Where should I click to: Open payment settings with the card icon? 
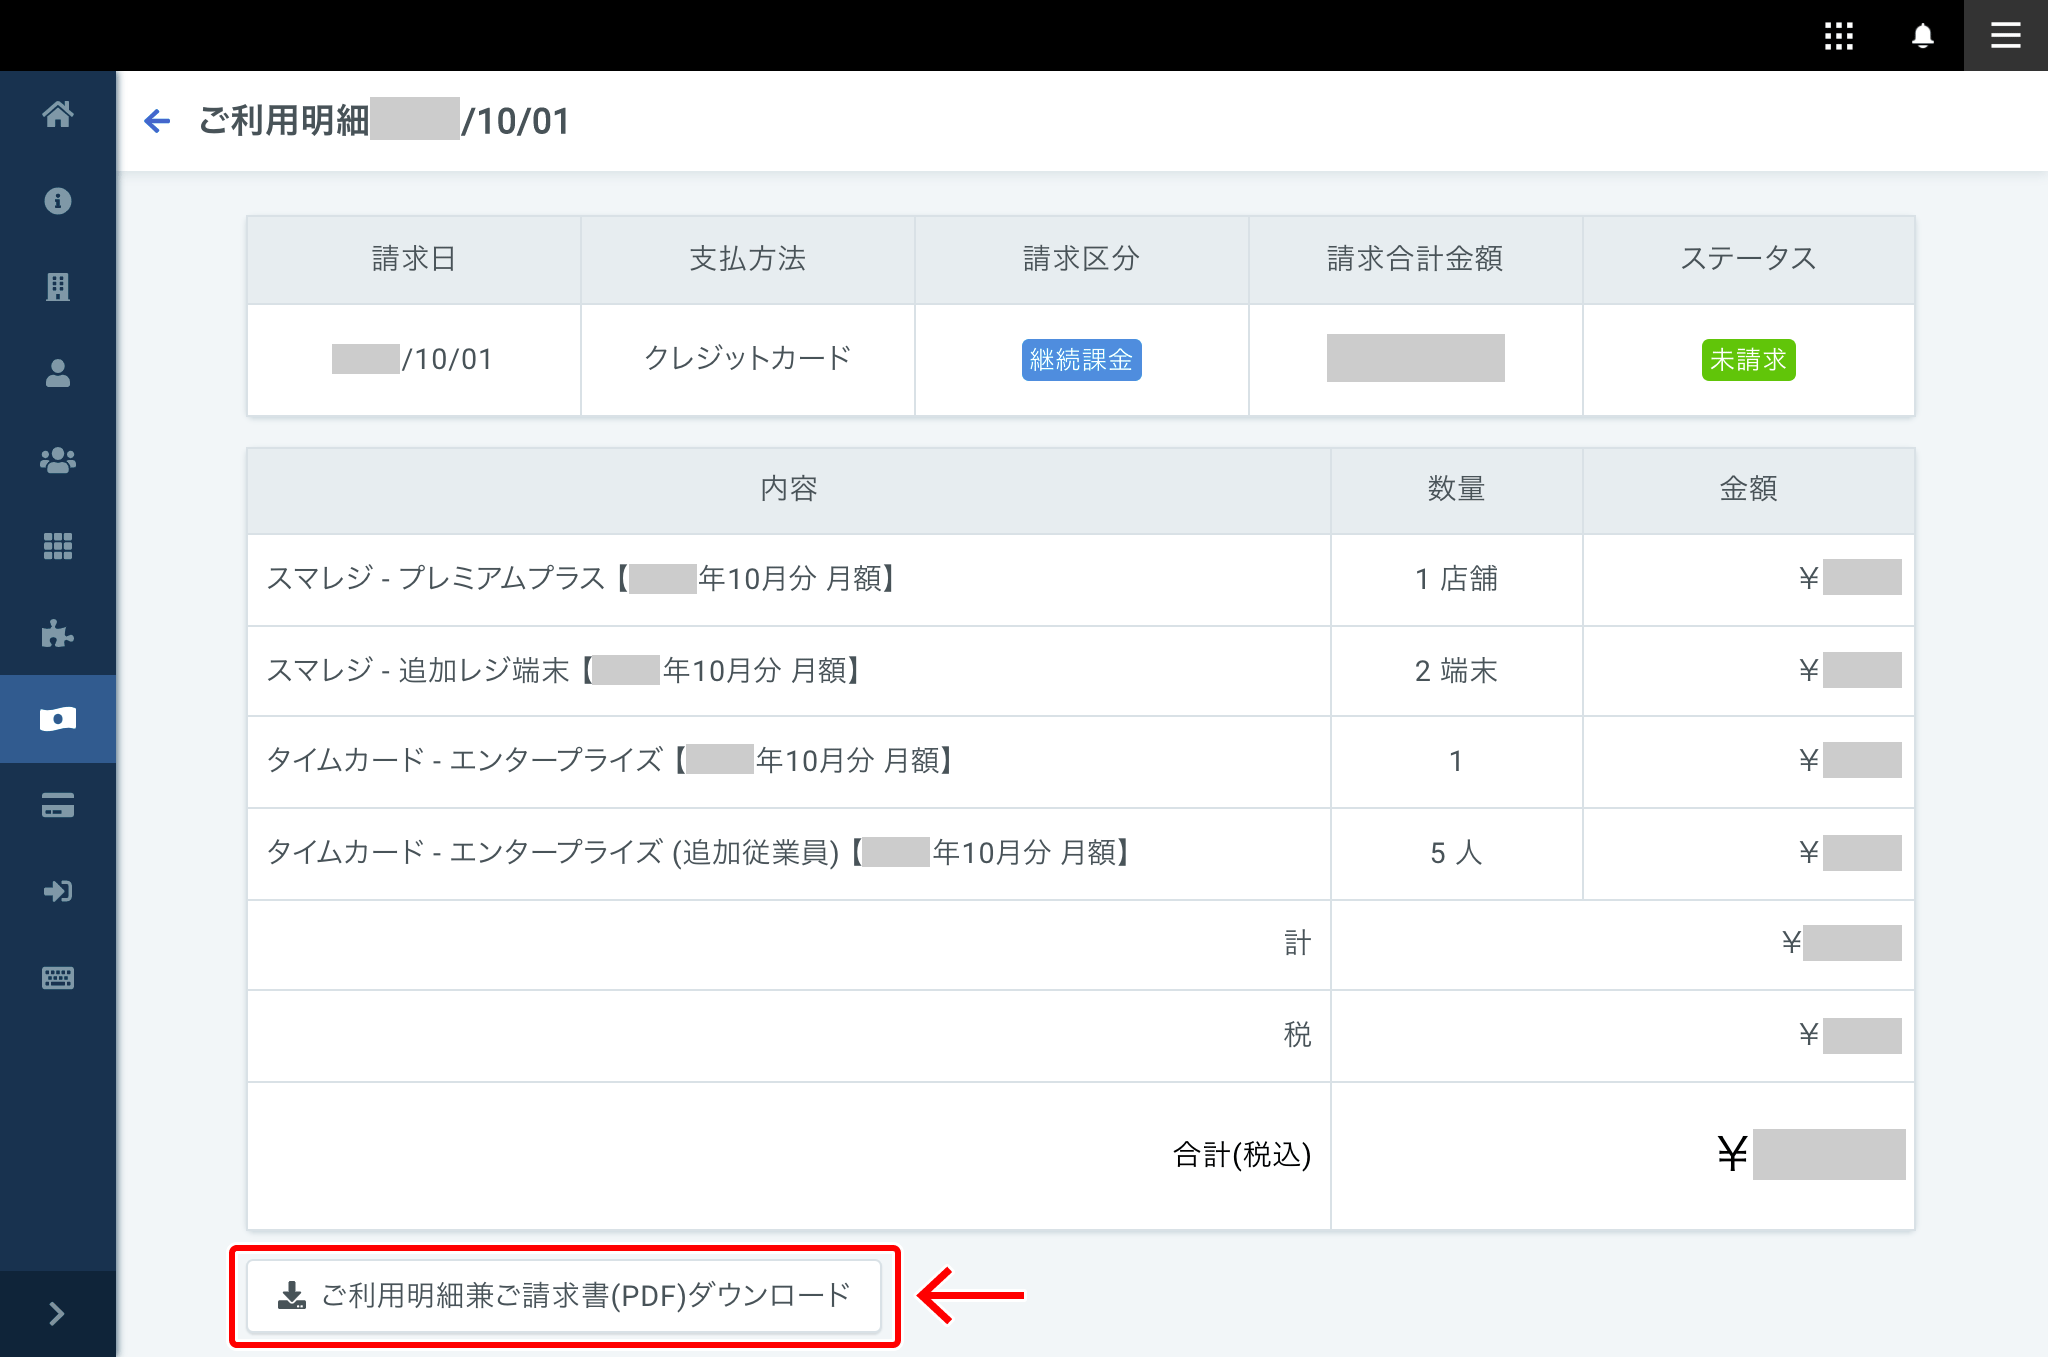pyautogui.click(x=58, y=805)
